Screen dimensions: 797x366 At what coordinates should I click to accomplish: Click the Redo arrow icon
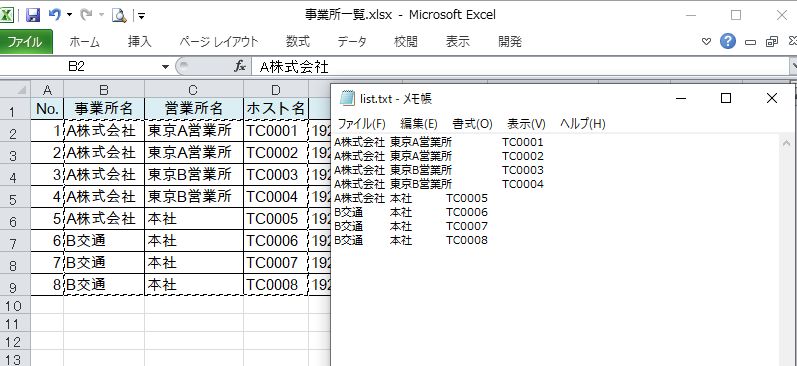coord(86,15)
